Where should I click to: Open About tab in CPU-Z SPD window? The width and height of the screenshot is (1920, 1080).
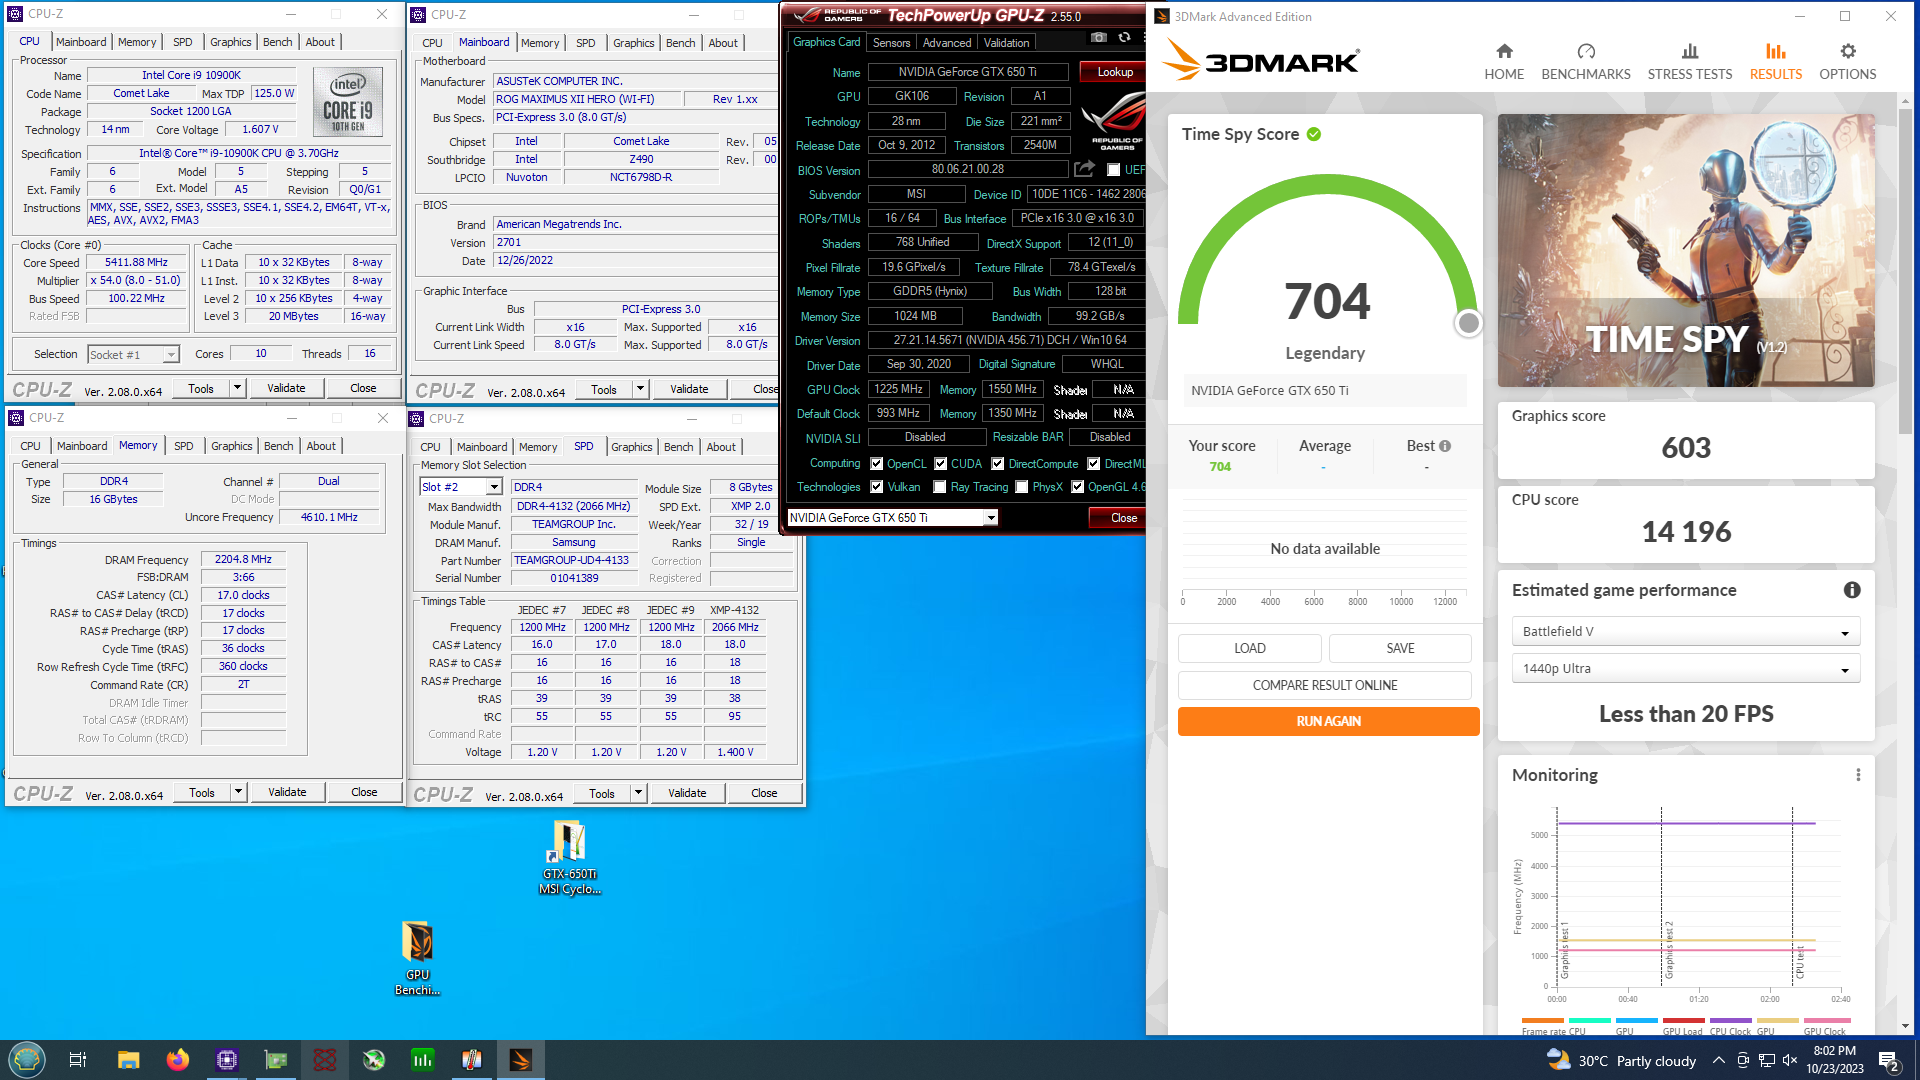(x=721, y=447)
